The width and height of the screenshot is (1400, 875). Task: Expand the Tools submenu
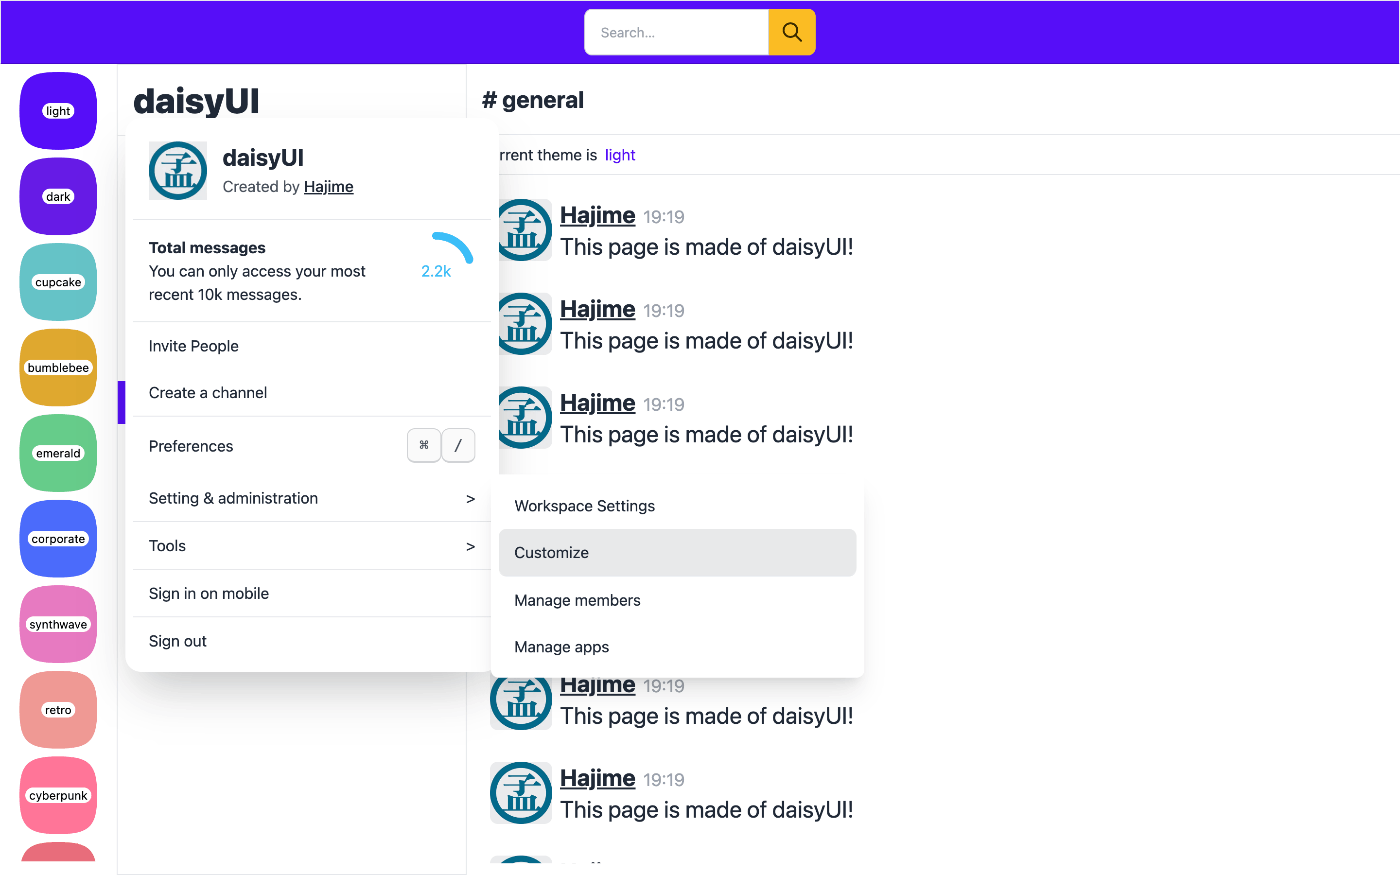312,546
